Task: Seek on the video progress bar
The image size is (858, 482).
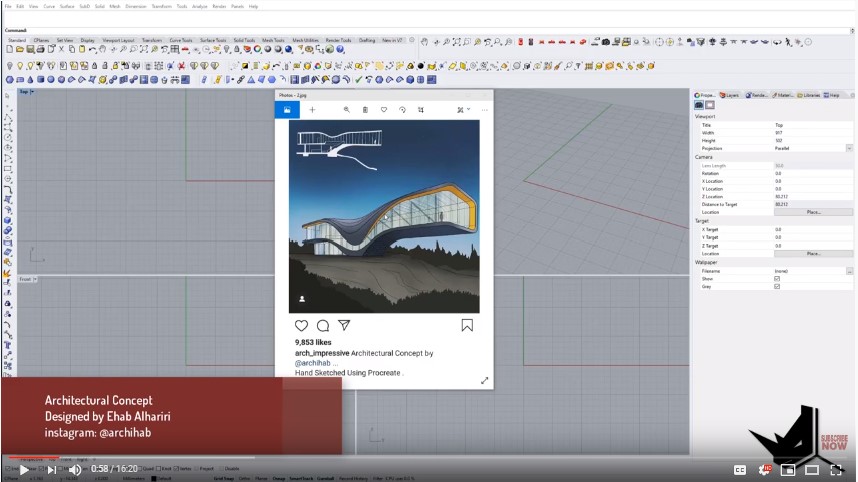Action: click(x=429, y=457)
